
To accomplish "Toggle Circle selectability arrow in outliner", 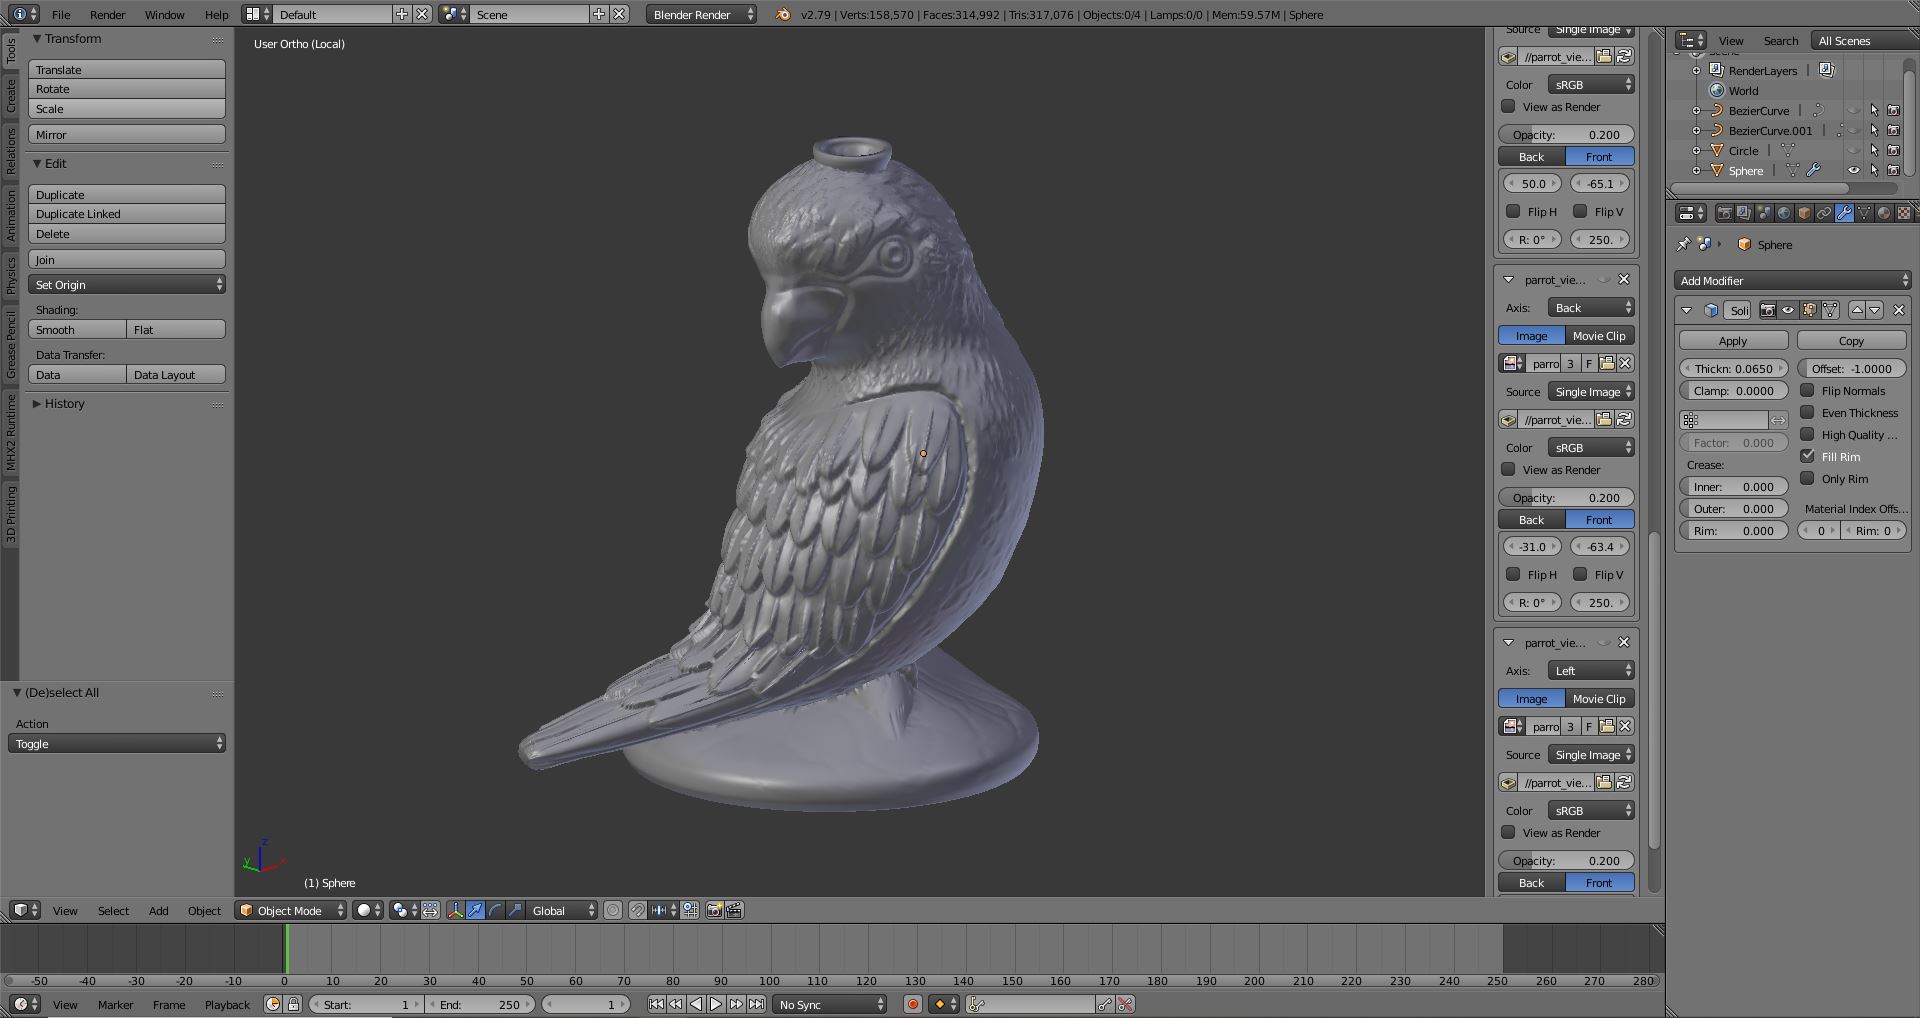I will click(1874, 150).
